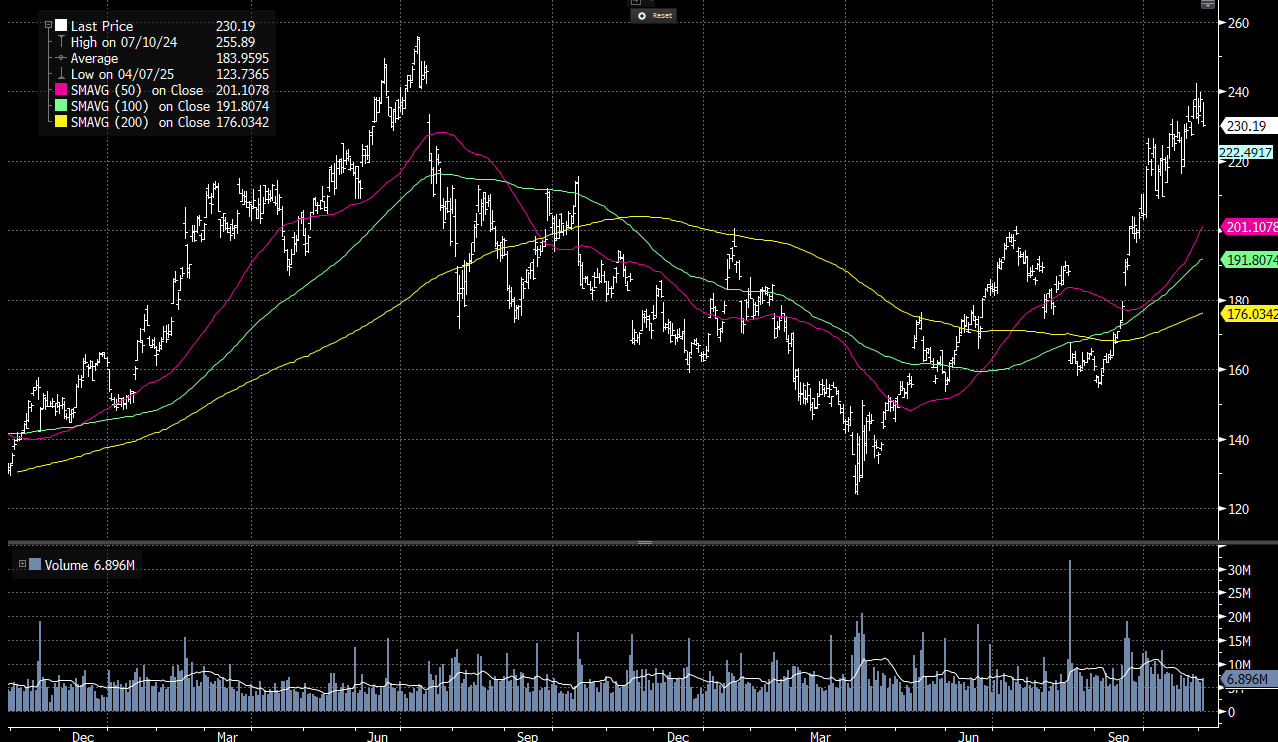Click the 230.19 last price axis label
This screenshot has width=1278, height=742.
[1246, 125]
